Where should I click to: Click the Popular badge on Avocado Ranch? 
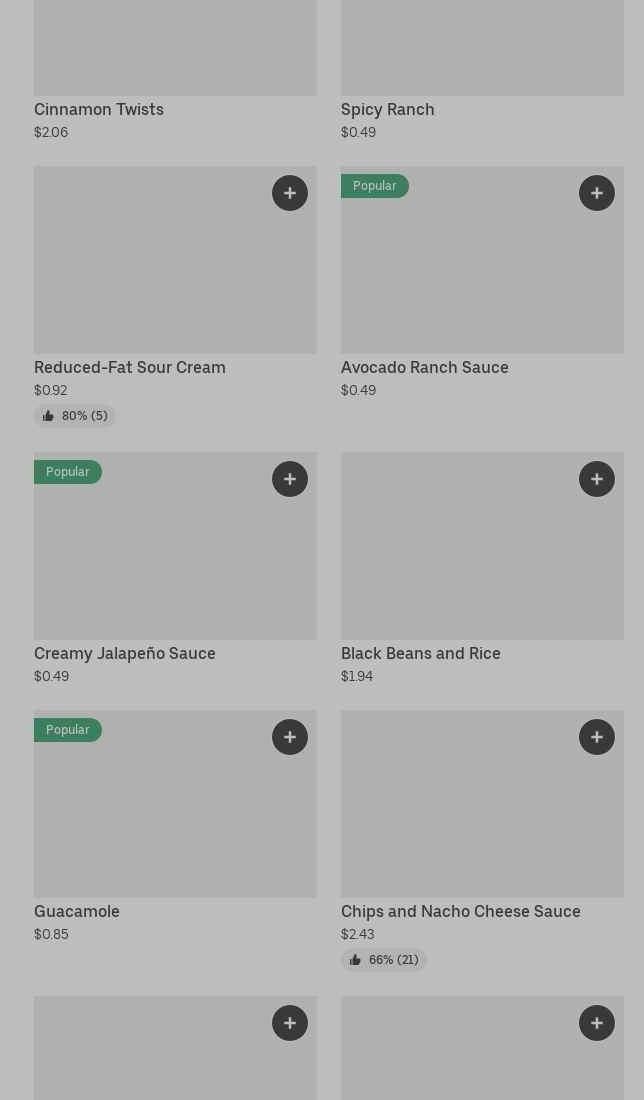point(374,186)
